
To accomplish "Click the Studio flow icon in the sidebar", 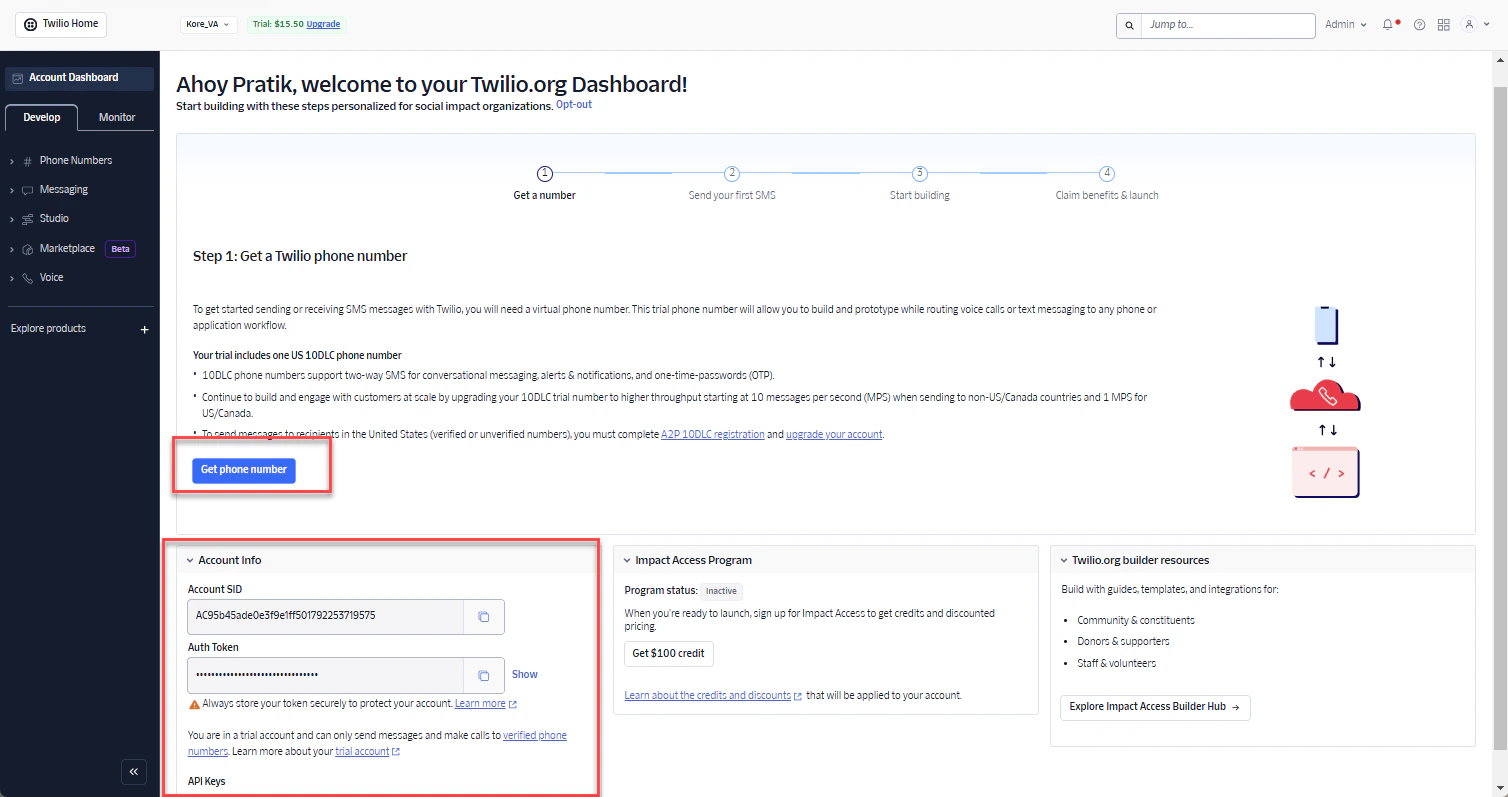I will click(27, 219).
